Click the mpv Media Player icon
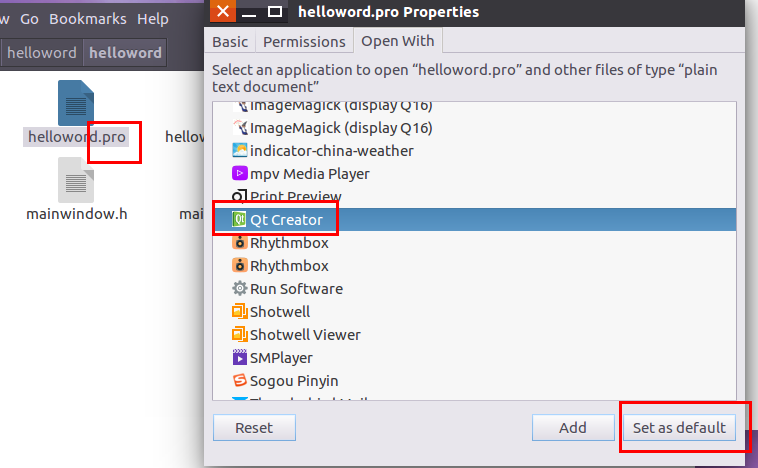 (x=239, y=173)
